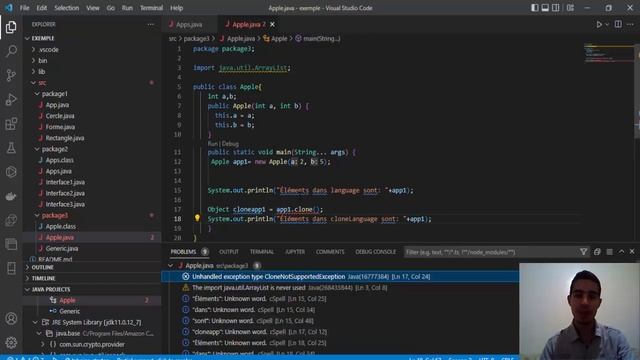
Task: Collapse the EXEMPLE root folder
Action: coord(27,38)
